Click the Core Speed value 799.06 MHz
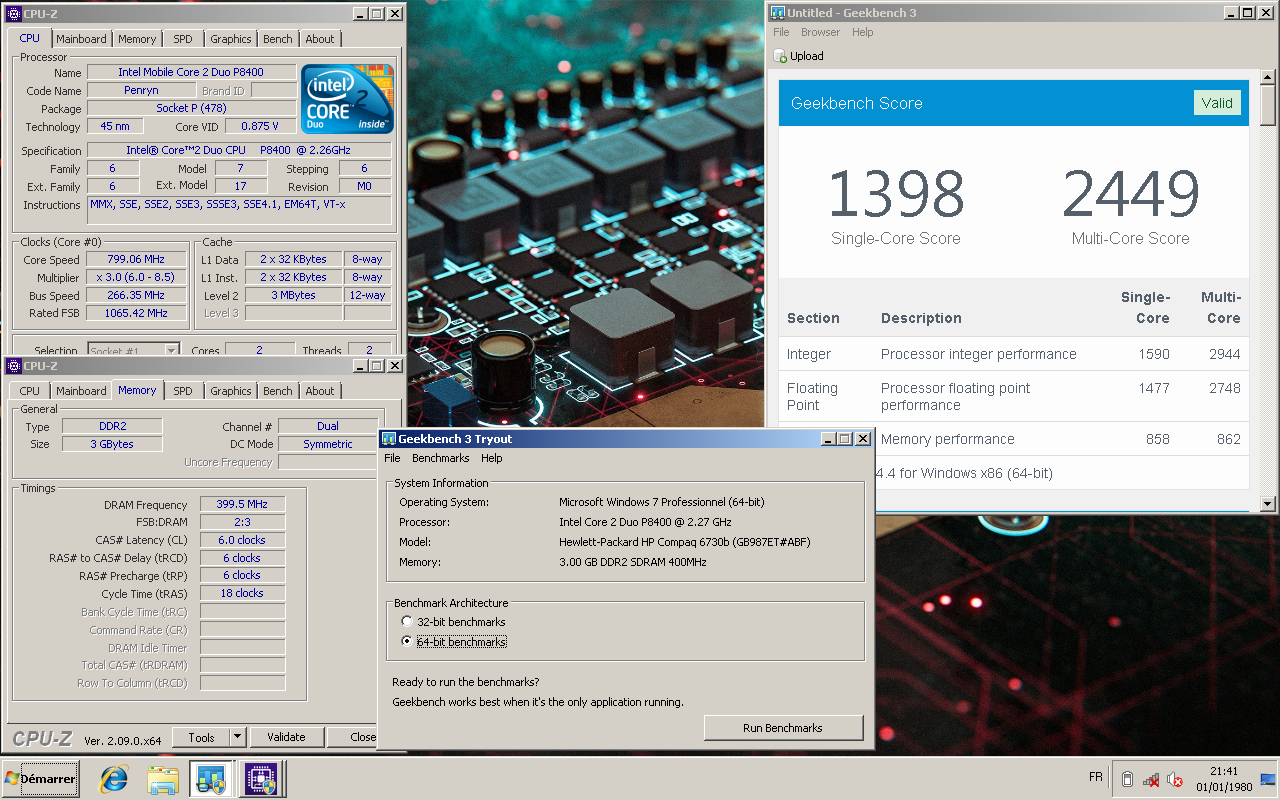 [x=135, y=259]
